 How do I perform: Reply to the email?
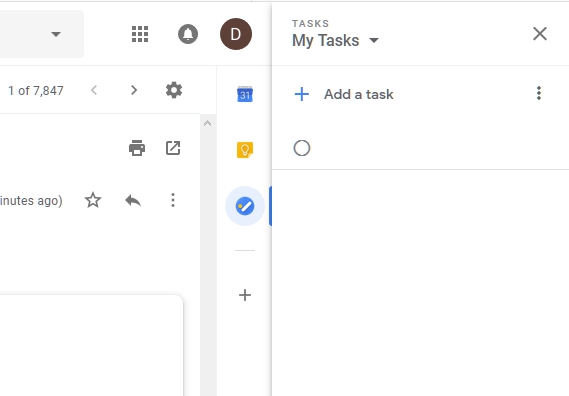[133, 200]
